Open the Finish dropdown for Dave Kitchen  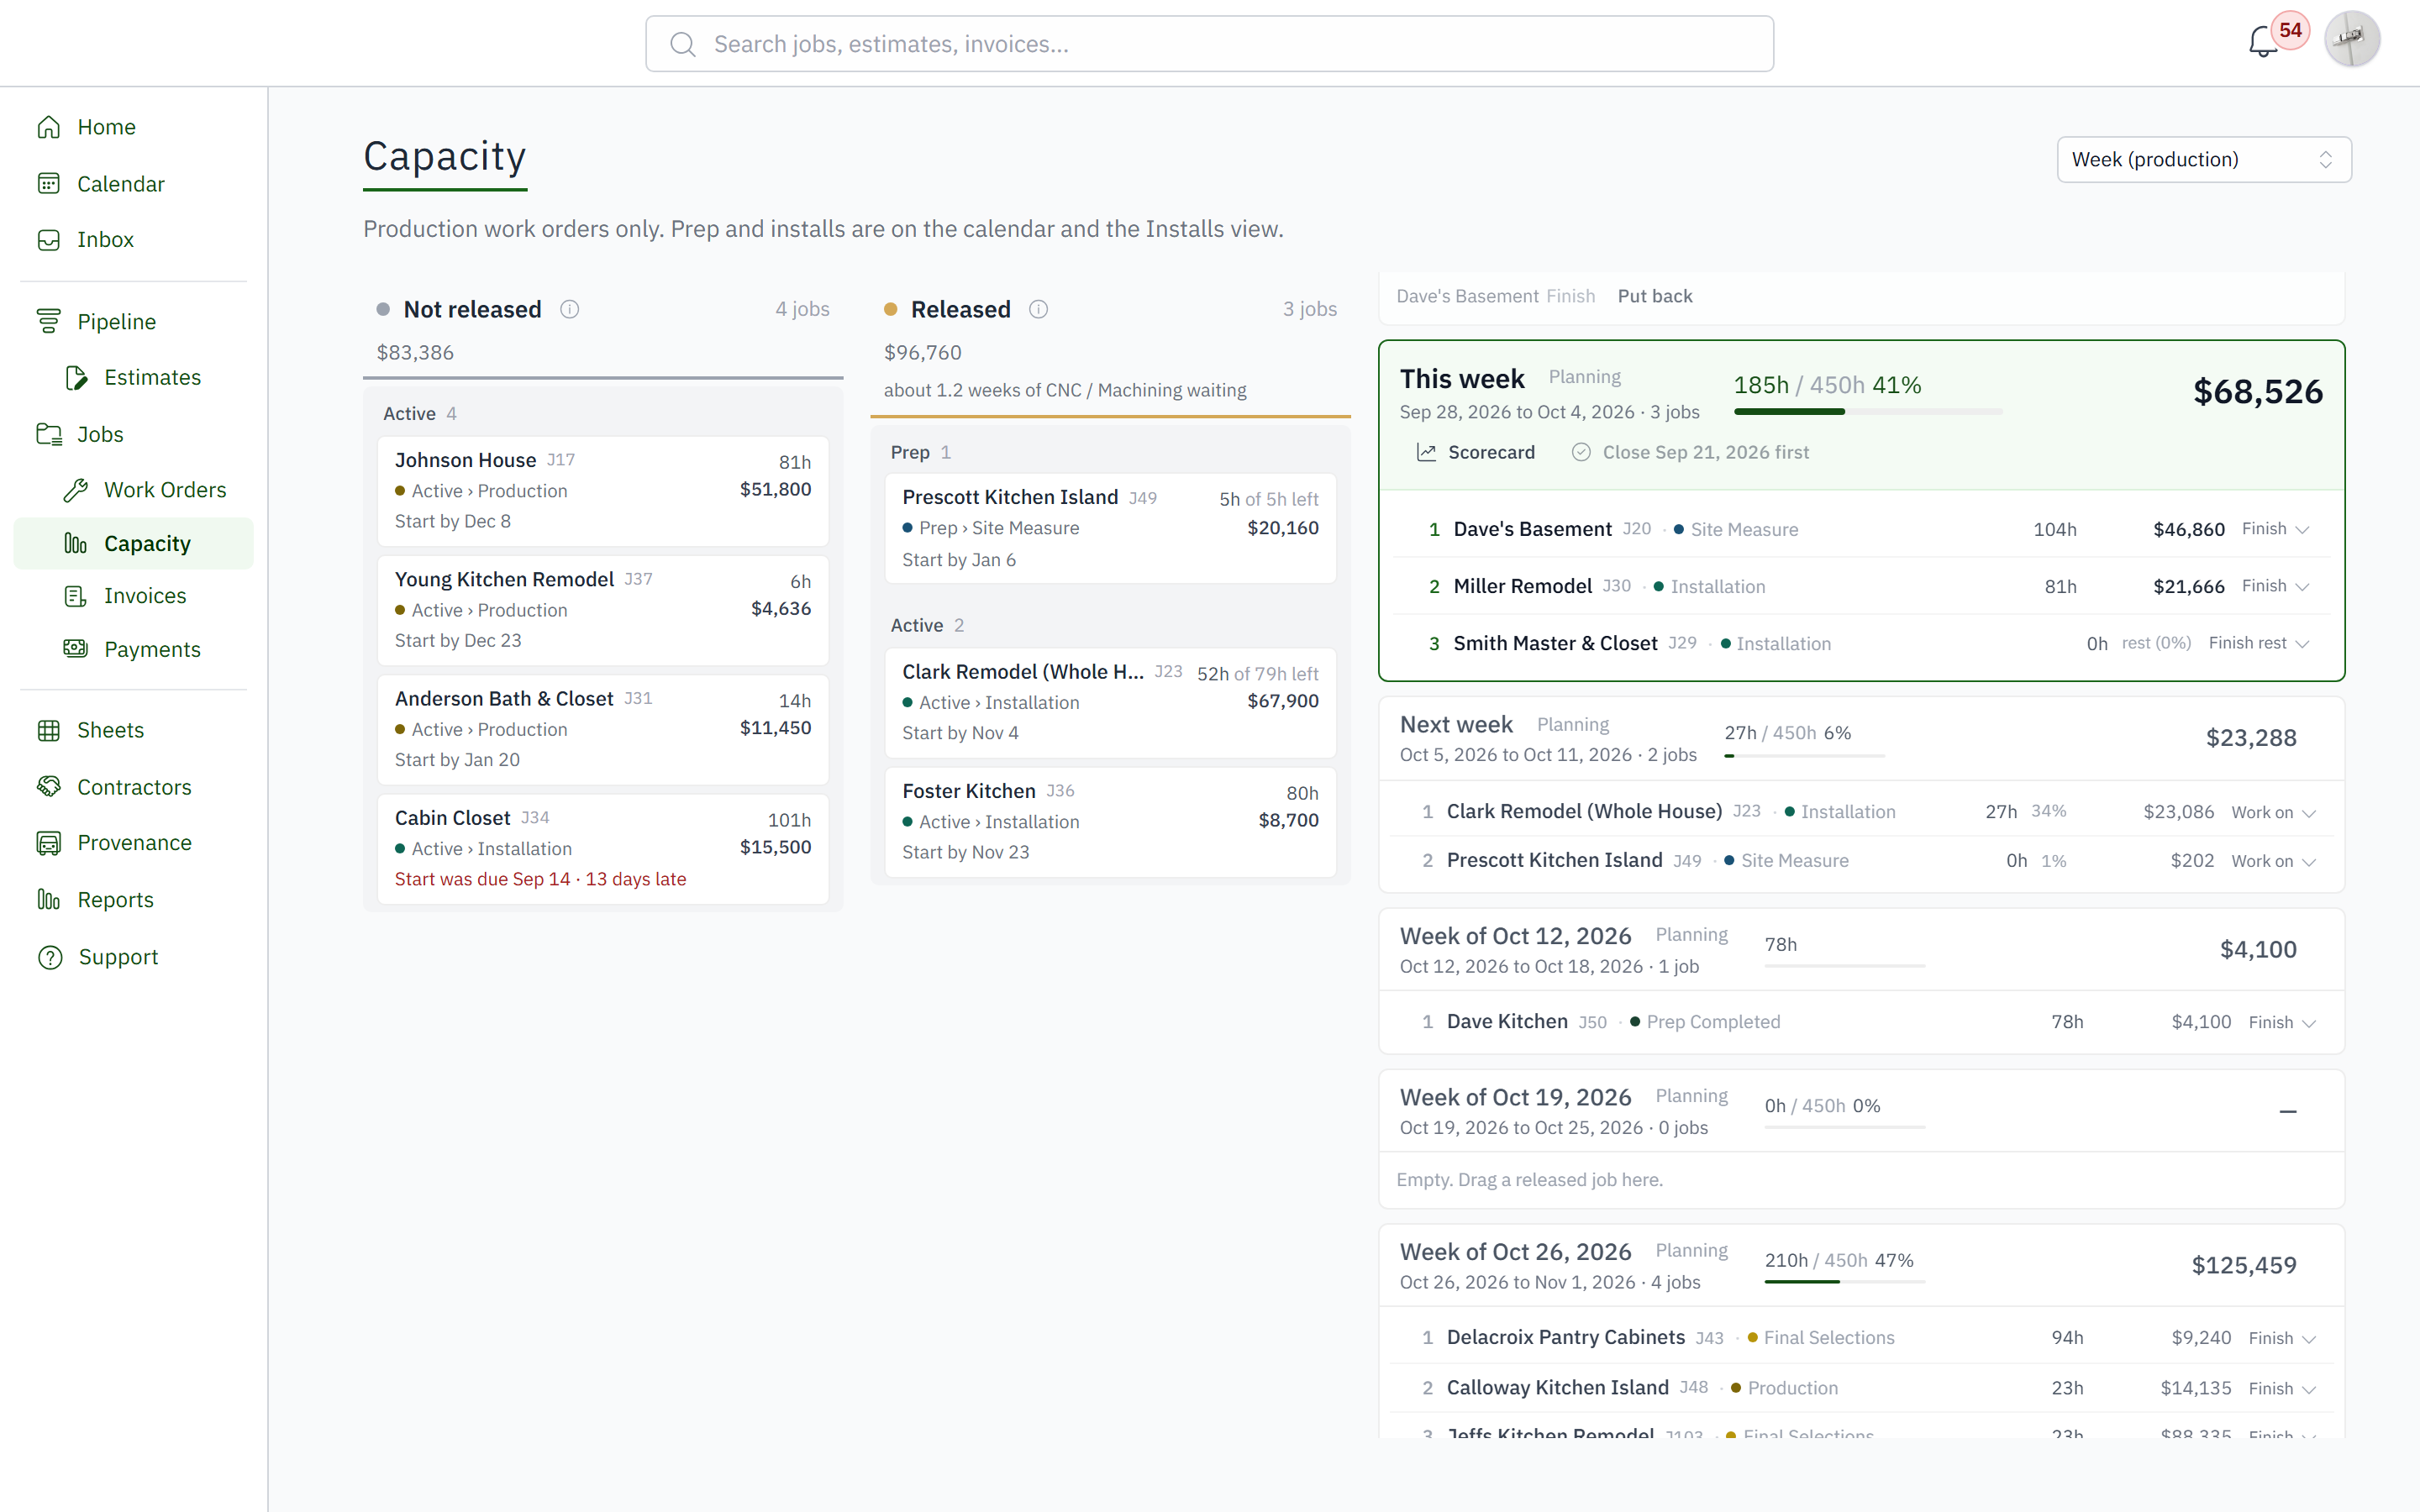point(2282,1022)
